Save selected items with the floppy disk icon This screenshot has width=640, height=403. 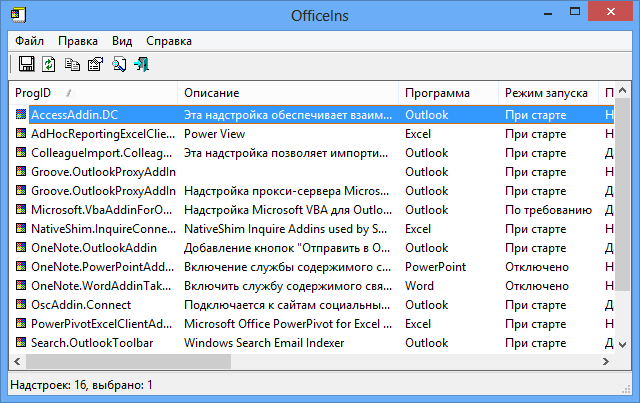(x=27, y=64)
